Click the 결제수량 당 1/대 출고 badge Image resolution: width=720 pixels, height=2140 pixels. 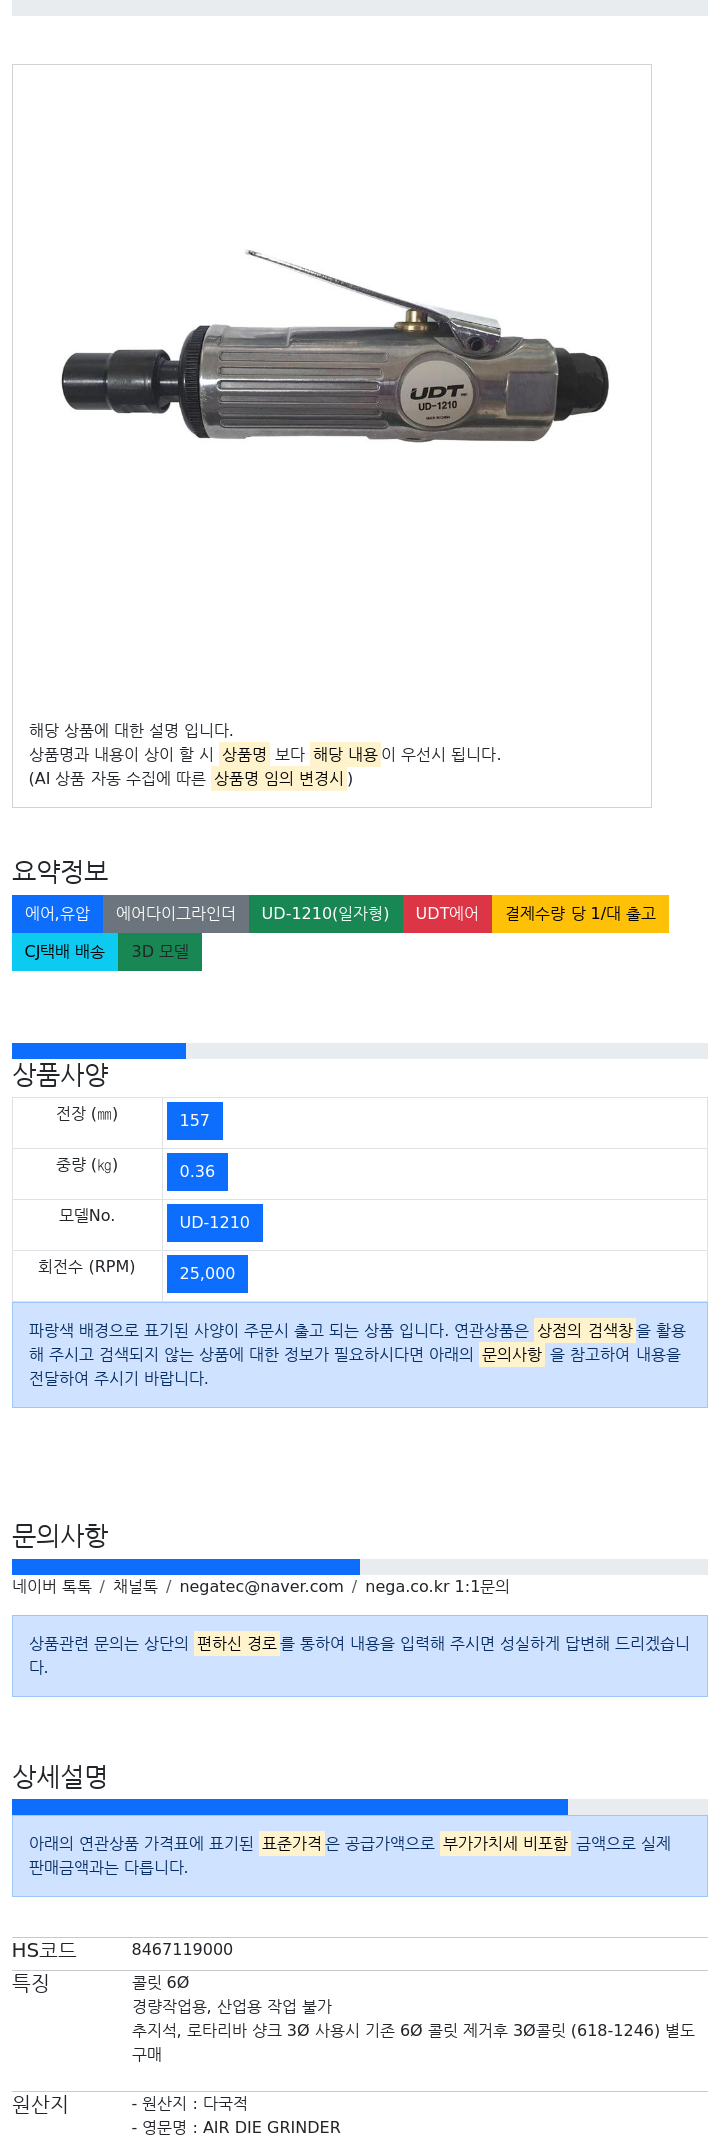pos(580,913)
